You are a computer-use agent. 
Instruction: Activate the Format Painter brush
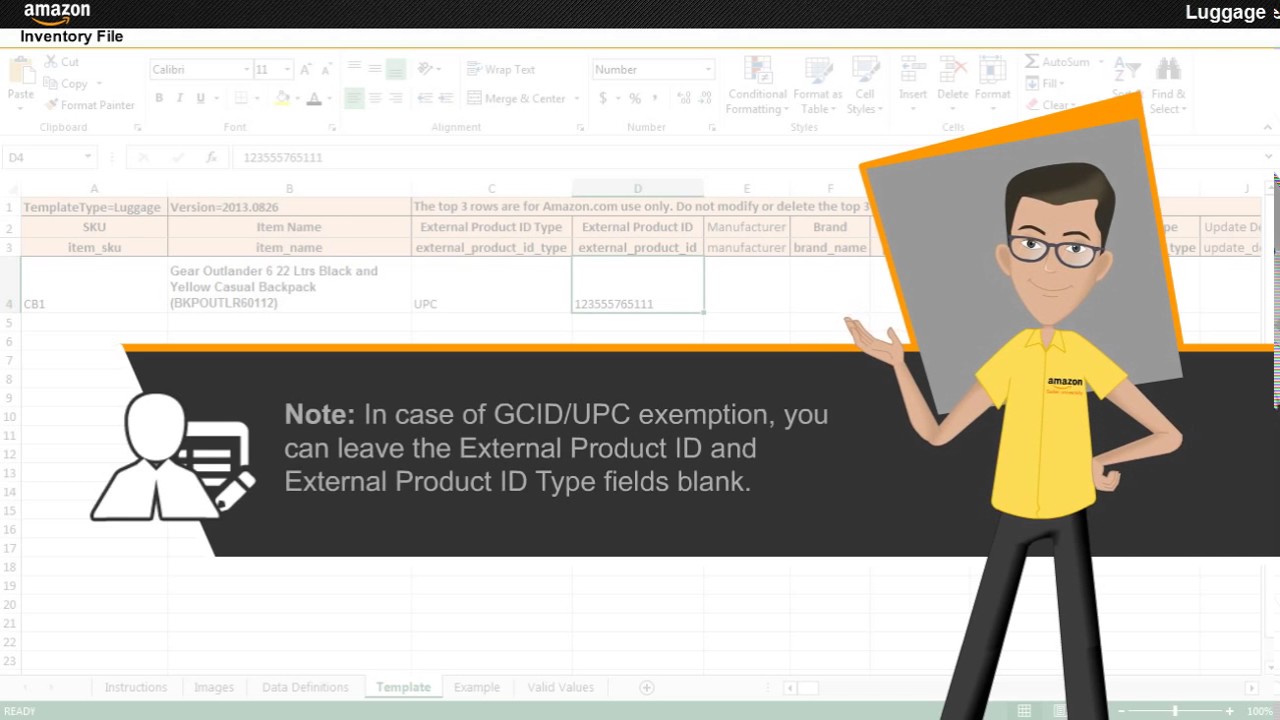click(x=90, y=105)
